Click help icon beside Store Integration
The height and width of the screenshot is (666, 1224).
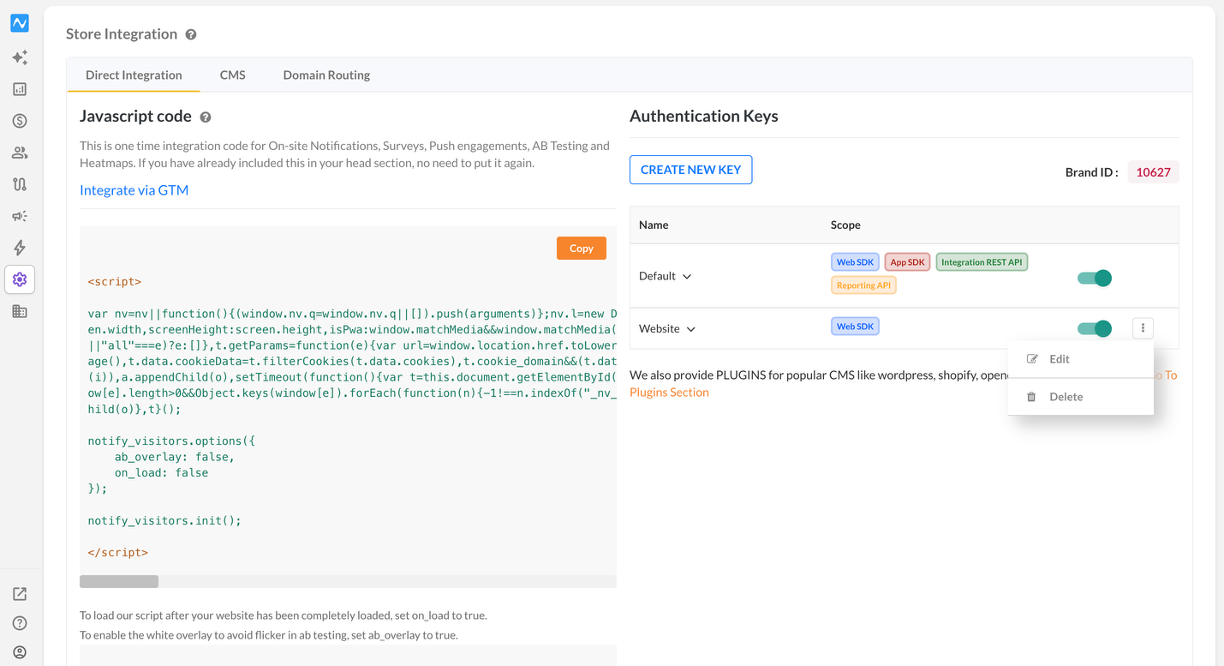coord(191,34)
